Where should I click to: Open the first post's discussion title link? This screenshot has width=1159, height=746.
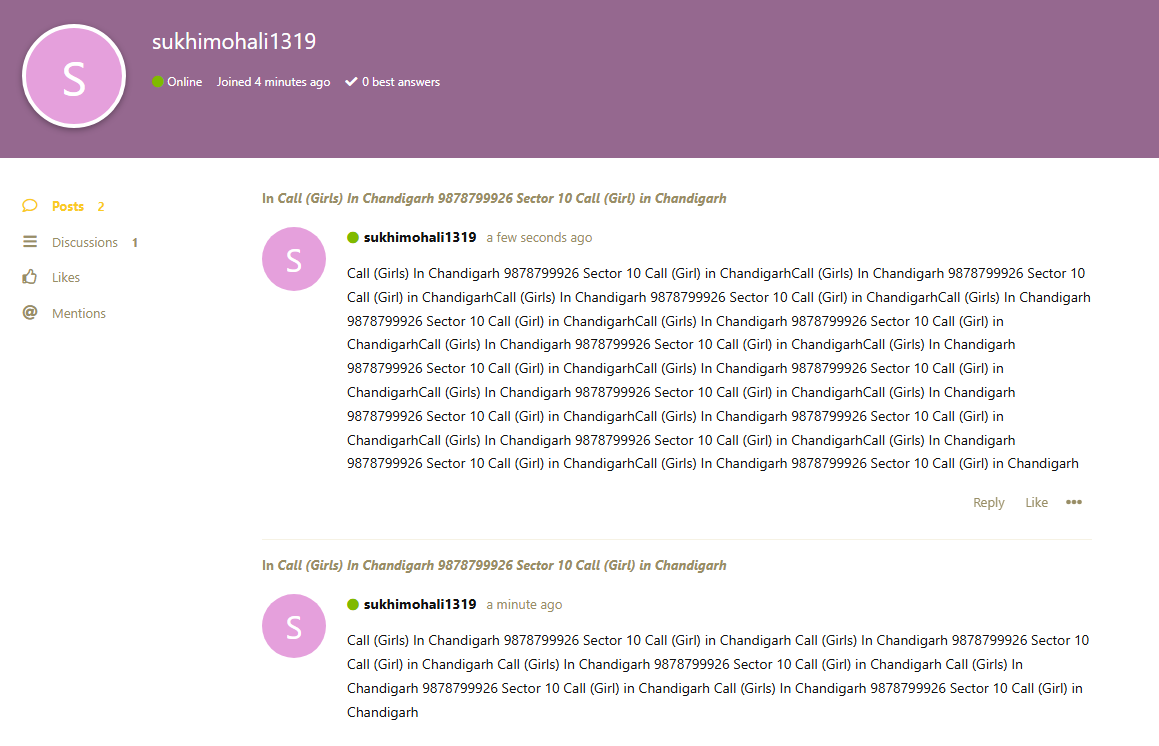pos(501,198)
